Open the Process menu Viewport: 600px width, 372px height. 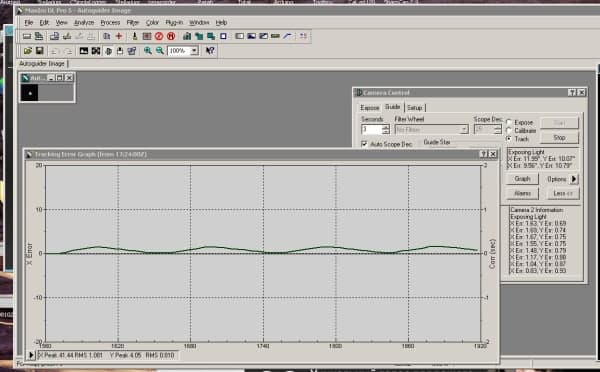click(x=110, y=23)
